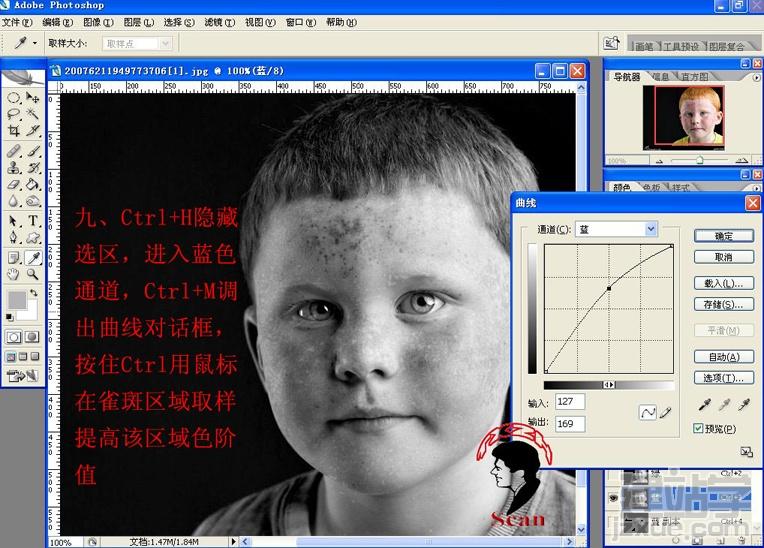This screenshot has height=548, width=764.
Task: Select the Blur tool
Action: 14,201
